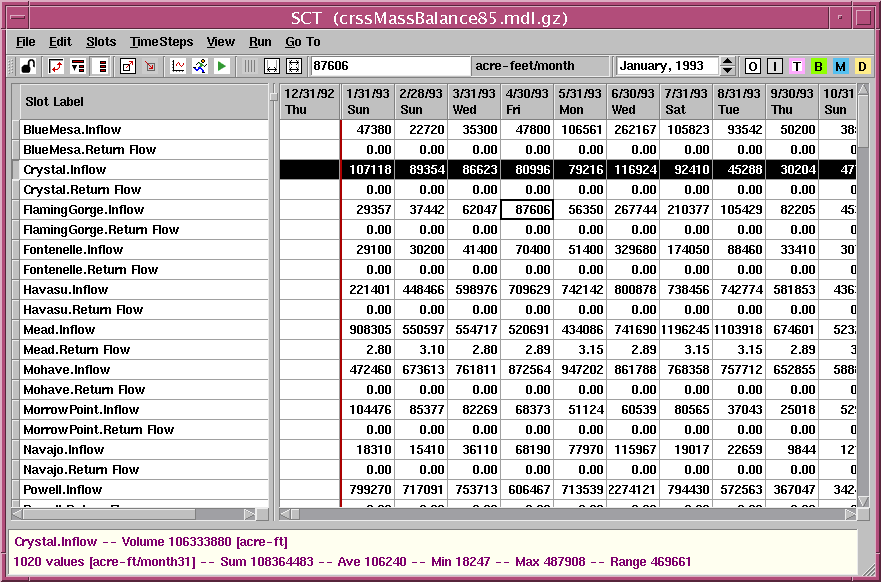This screenshot has width=881, height=582.
Task: Click cell 47380 in BlueMesa.Inflow row
Action: [368, 130]
